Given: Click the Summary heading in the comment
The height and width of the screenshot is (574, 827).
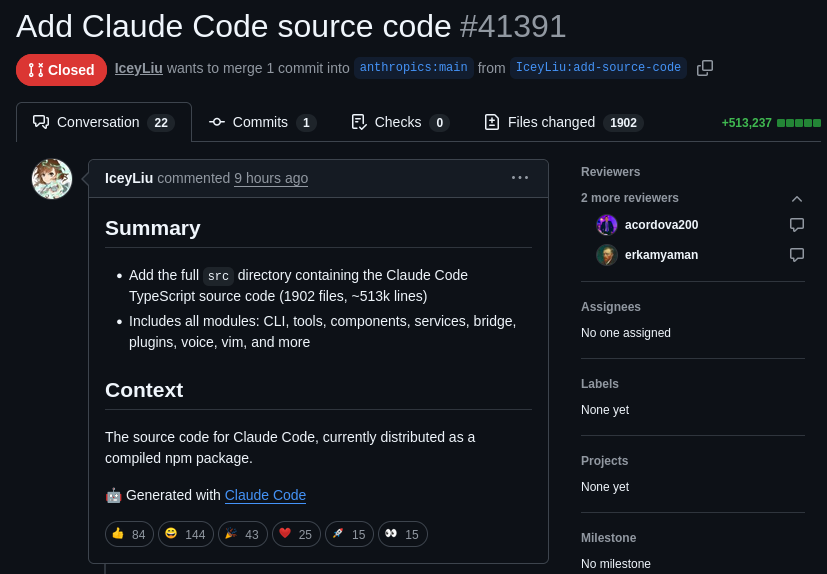Looking at the screenshot, I should pos(153,228).
